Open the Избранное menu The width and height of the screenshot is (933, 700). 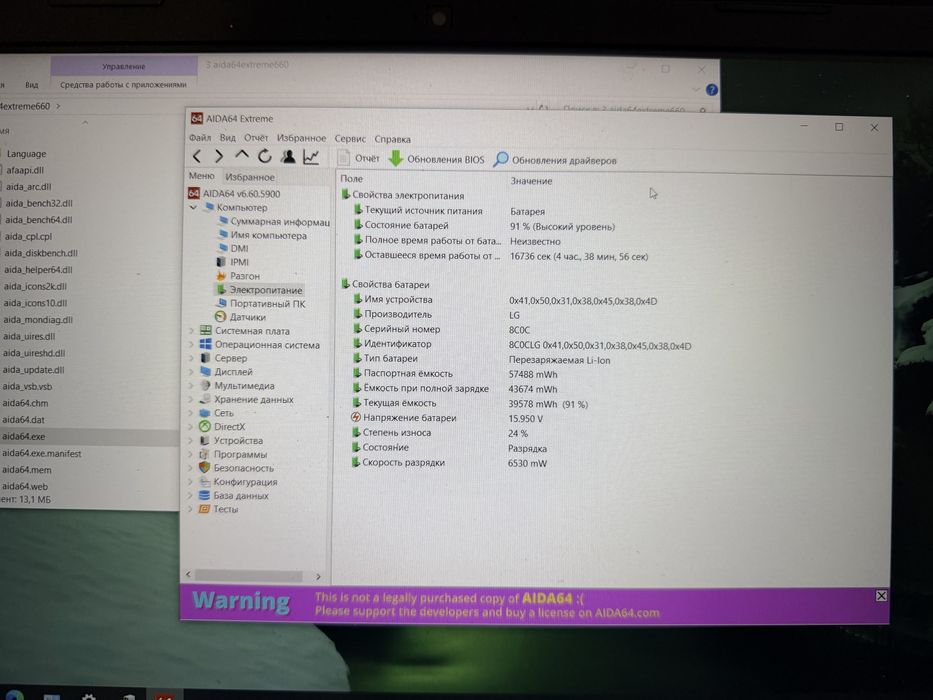(x=301, y=138)
